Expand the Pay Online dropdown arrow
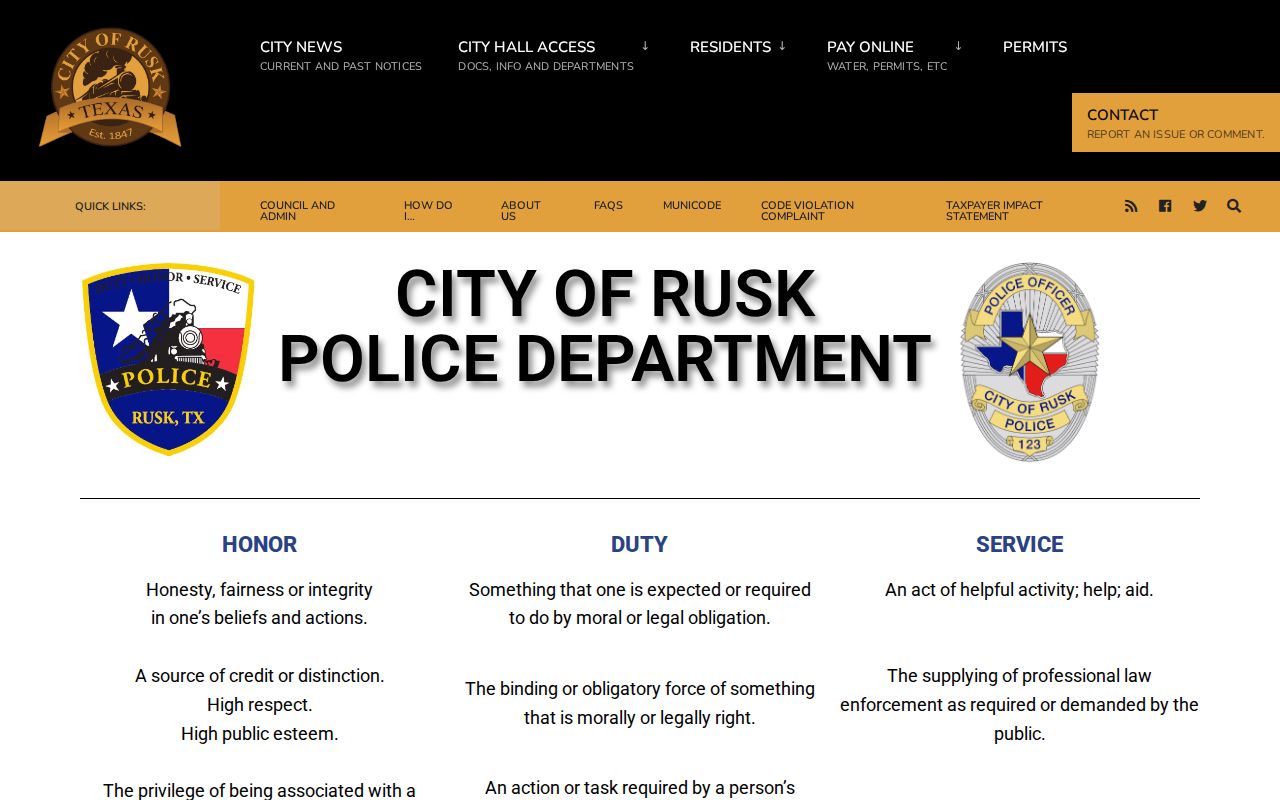Viewport: 1280px width, 800px height. point(958,46)
